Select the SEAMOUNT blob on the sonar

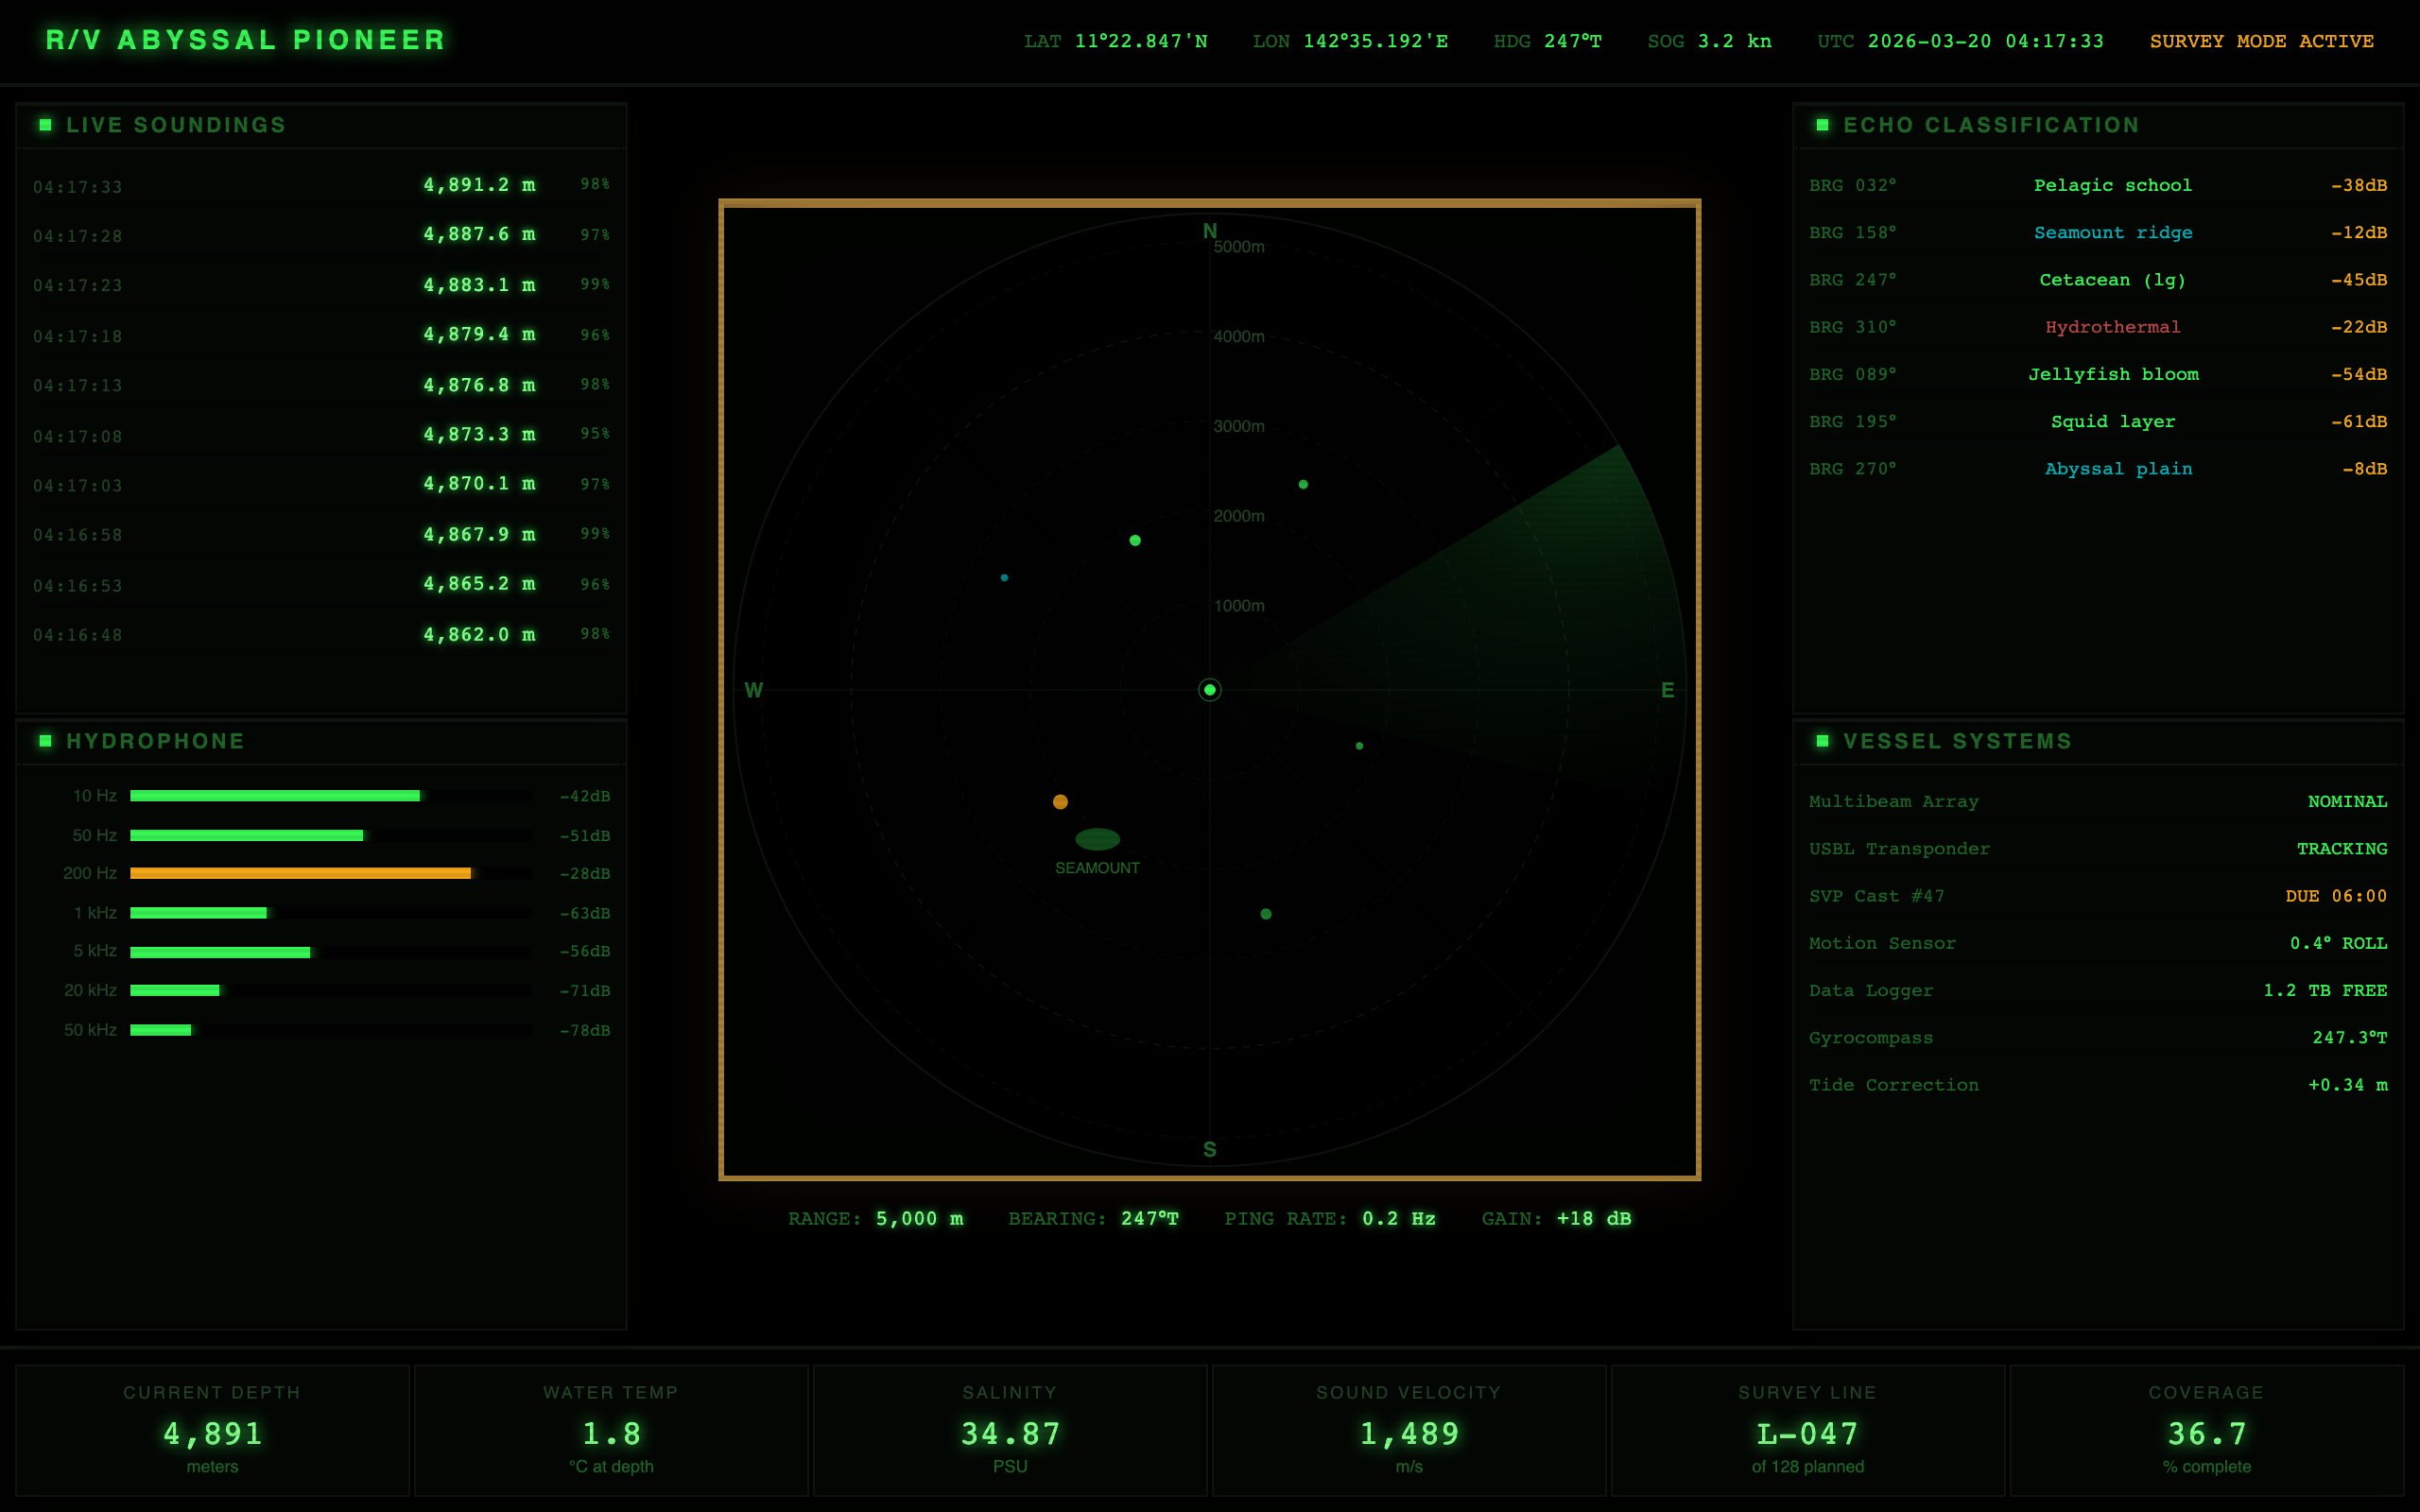tap(1099, 837)
